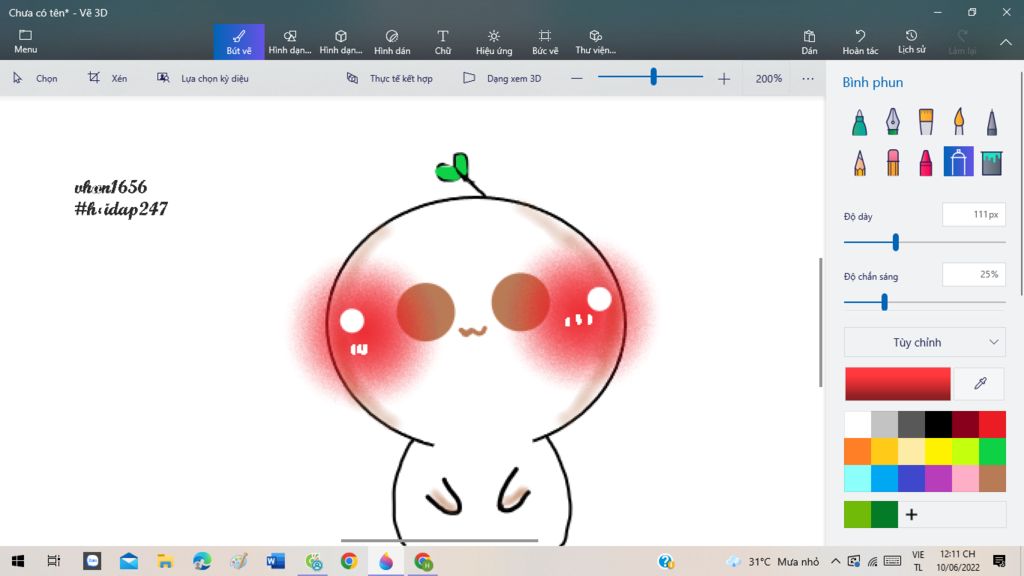Open Word from the taskbar

(275, 561)
